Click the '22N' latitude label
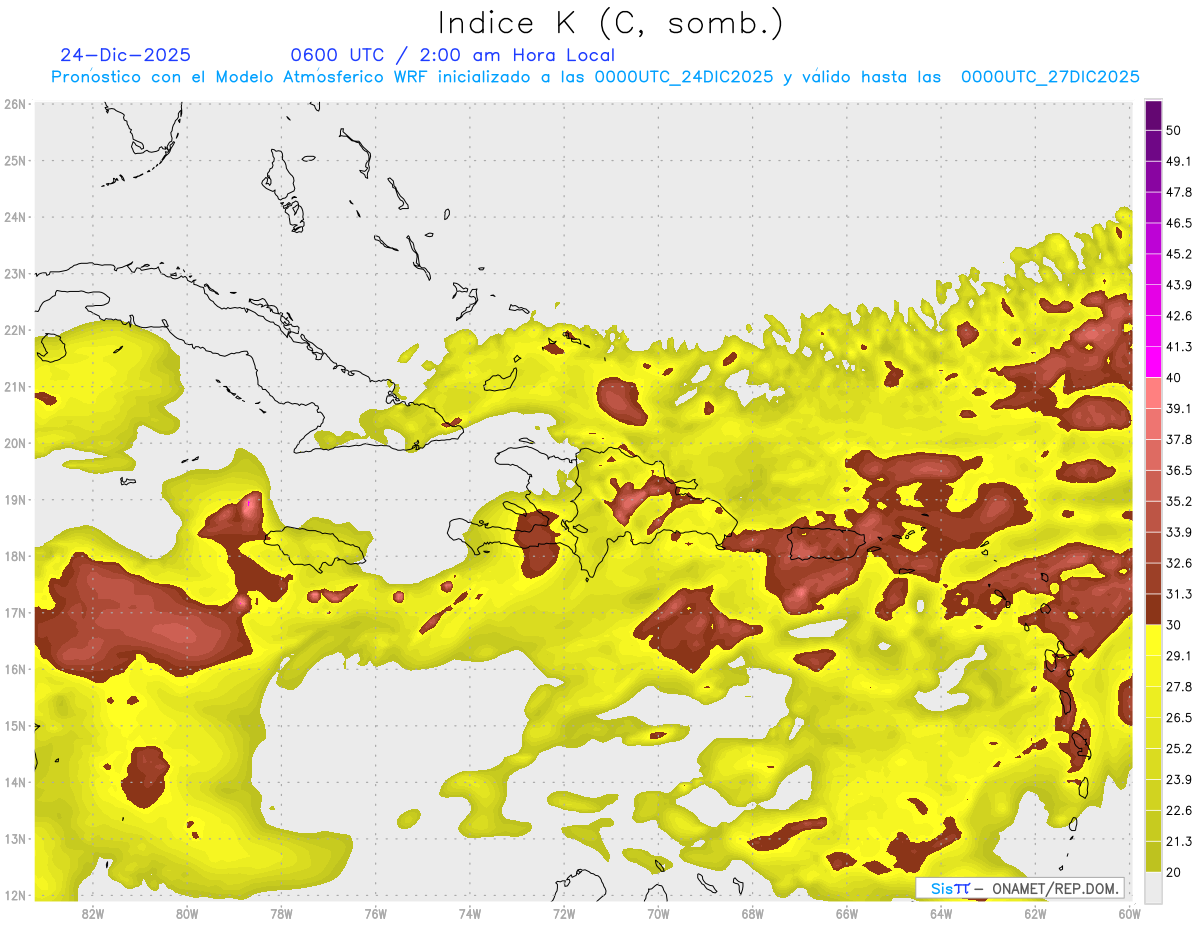This screenshot has width=1200, height=927. click(x=15, y=330)
